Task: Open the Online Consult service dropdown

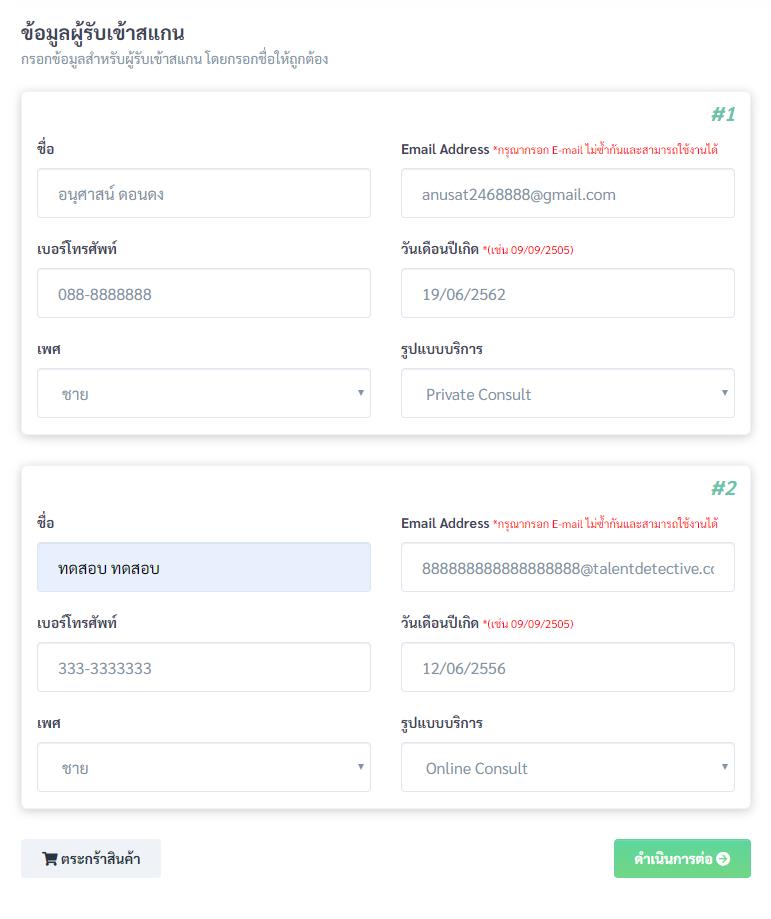Action: pyautogui.click(x=568, y=767)
